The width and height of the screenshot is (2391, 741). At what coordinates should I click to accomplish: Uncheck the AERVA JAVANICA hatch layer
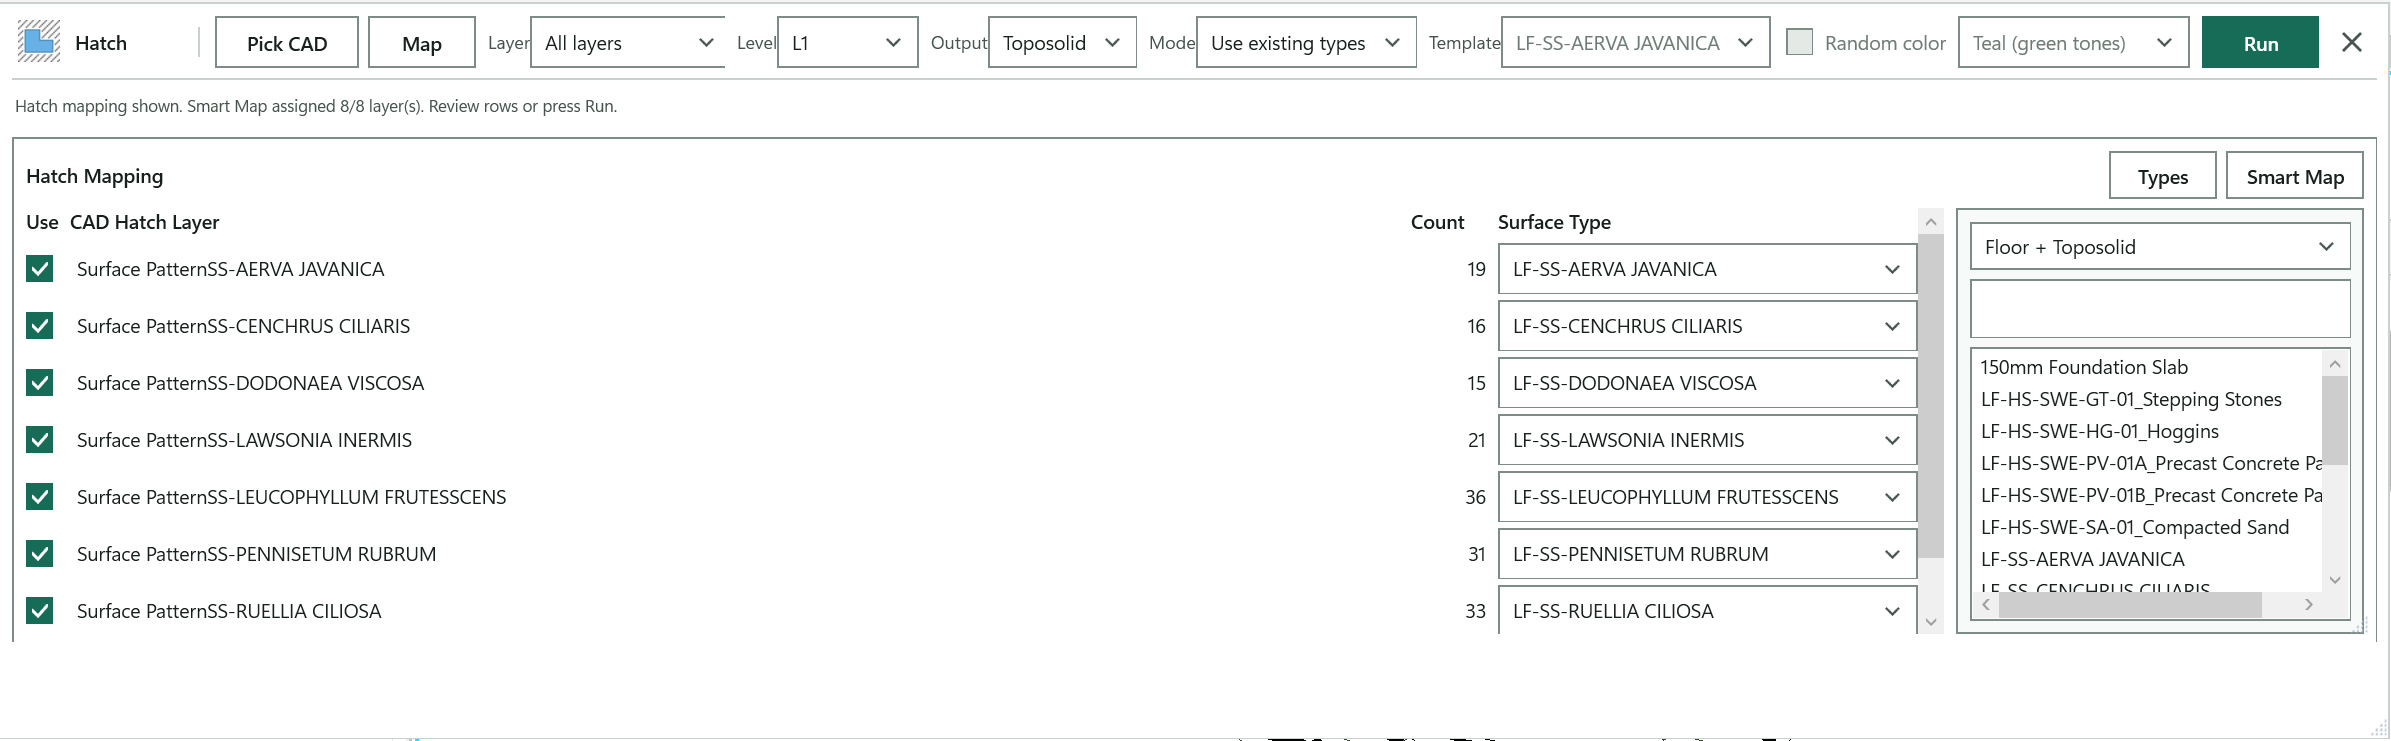40,269
